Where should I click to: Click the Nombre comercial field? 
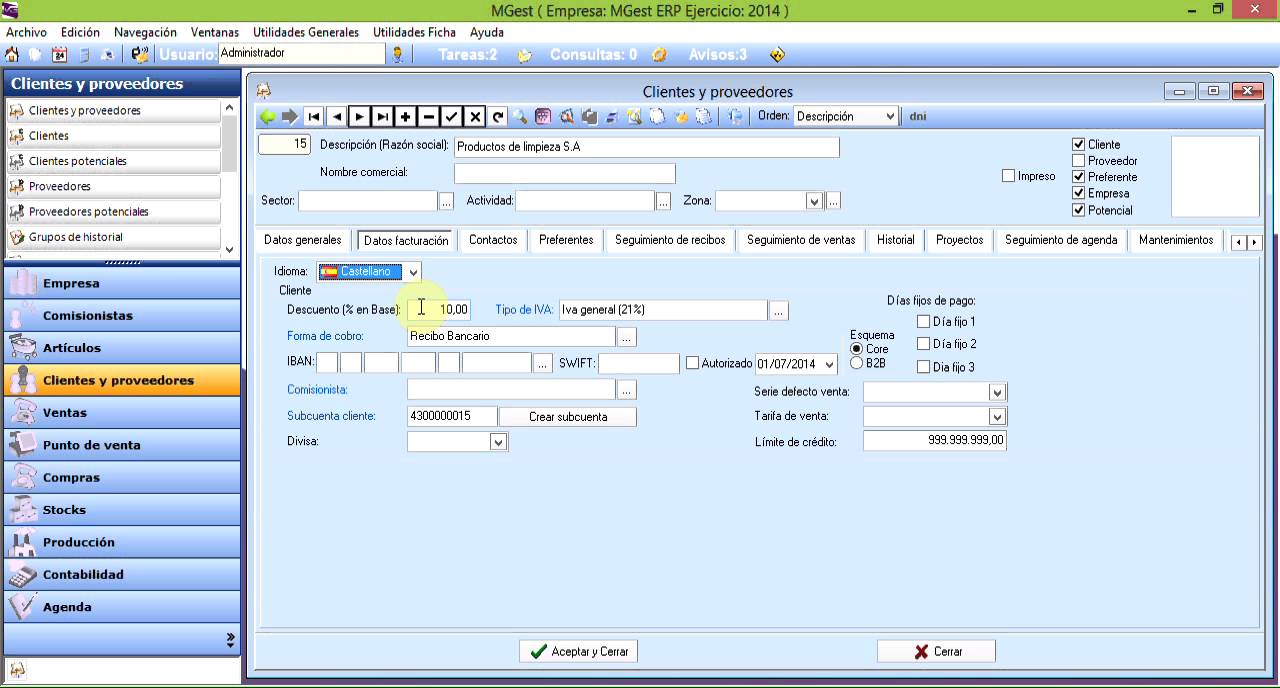(x=565, y=174)
